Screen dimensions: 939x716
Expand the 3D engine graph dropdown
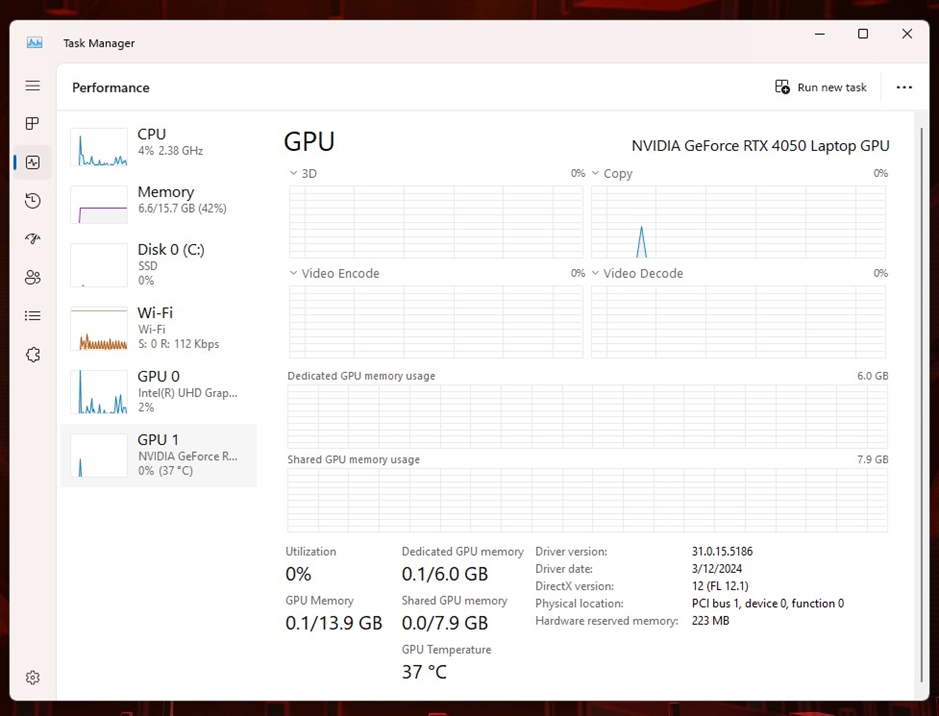tap(303, 174)
